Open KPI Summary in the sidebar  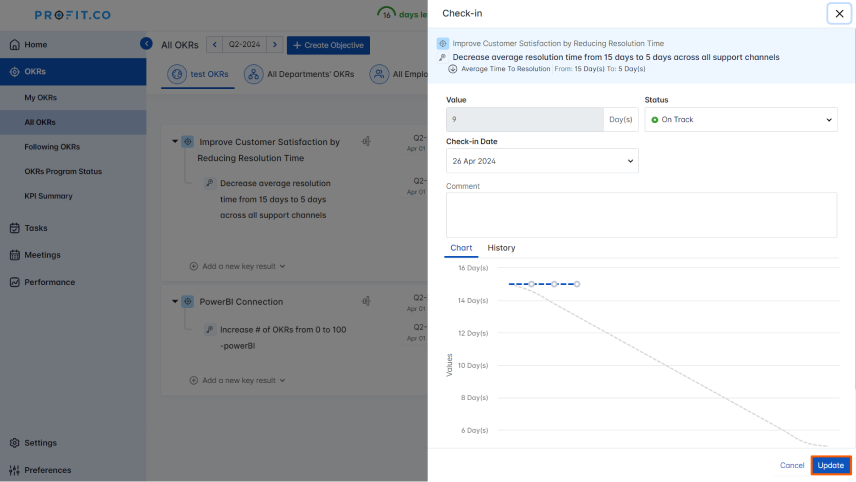[x=48, y=196]
